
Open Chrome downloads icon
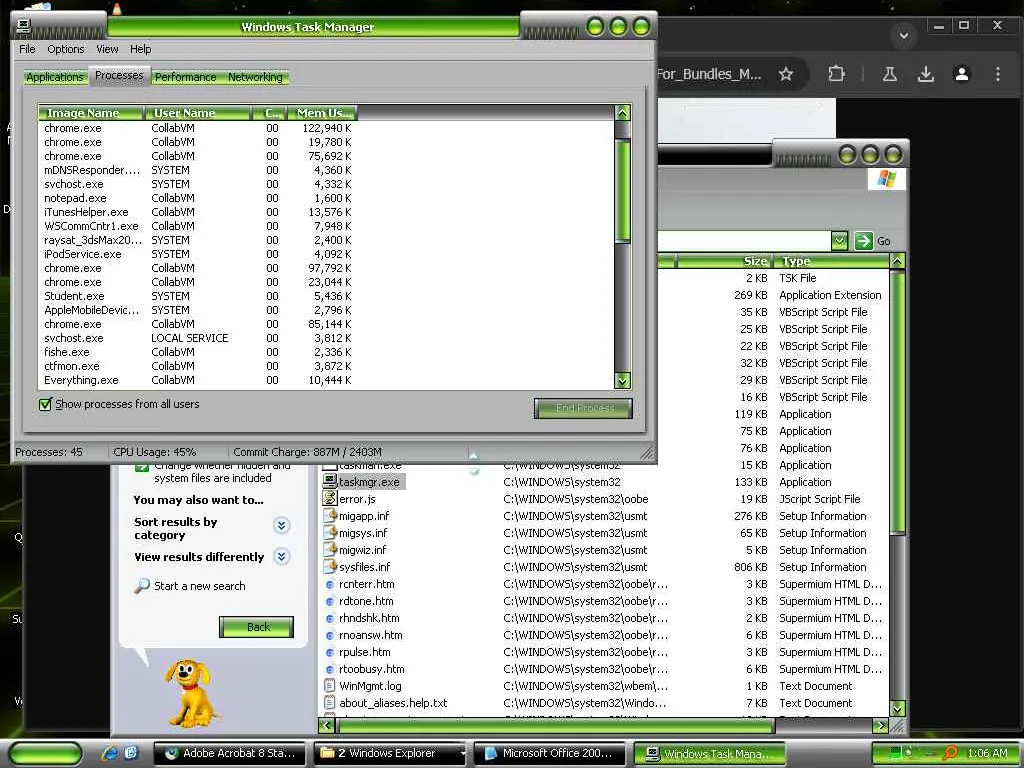coord(925,74)
